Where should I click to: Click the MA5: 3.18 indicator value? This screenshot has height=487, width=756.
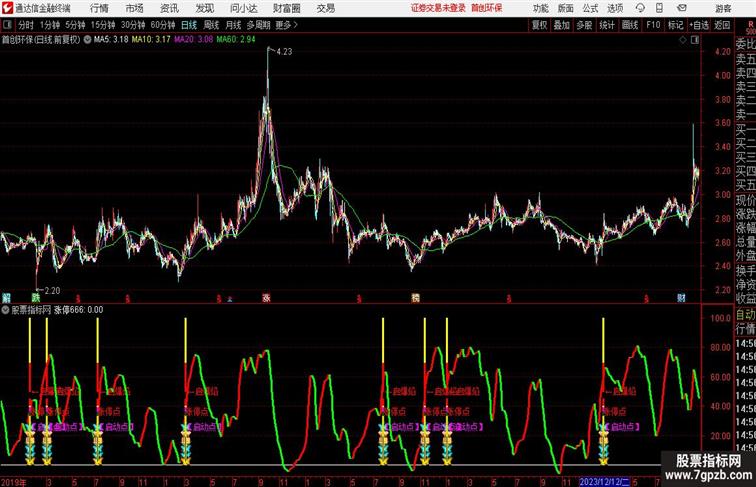pyautogui.click(x=111, y=40)
